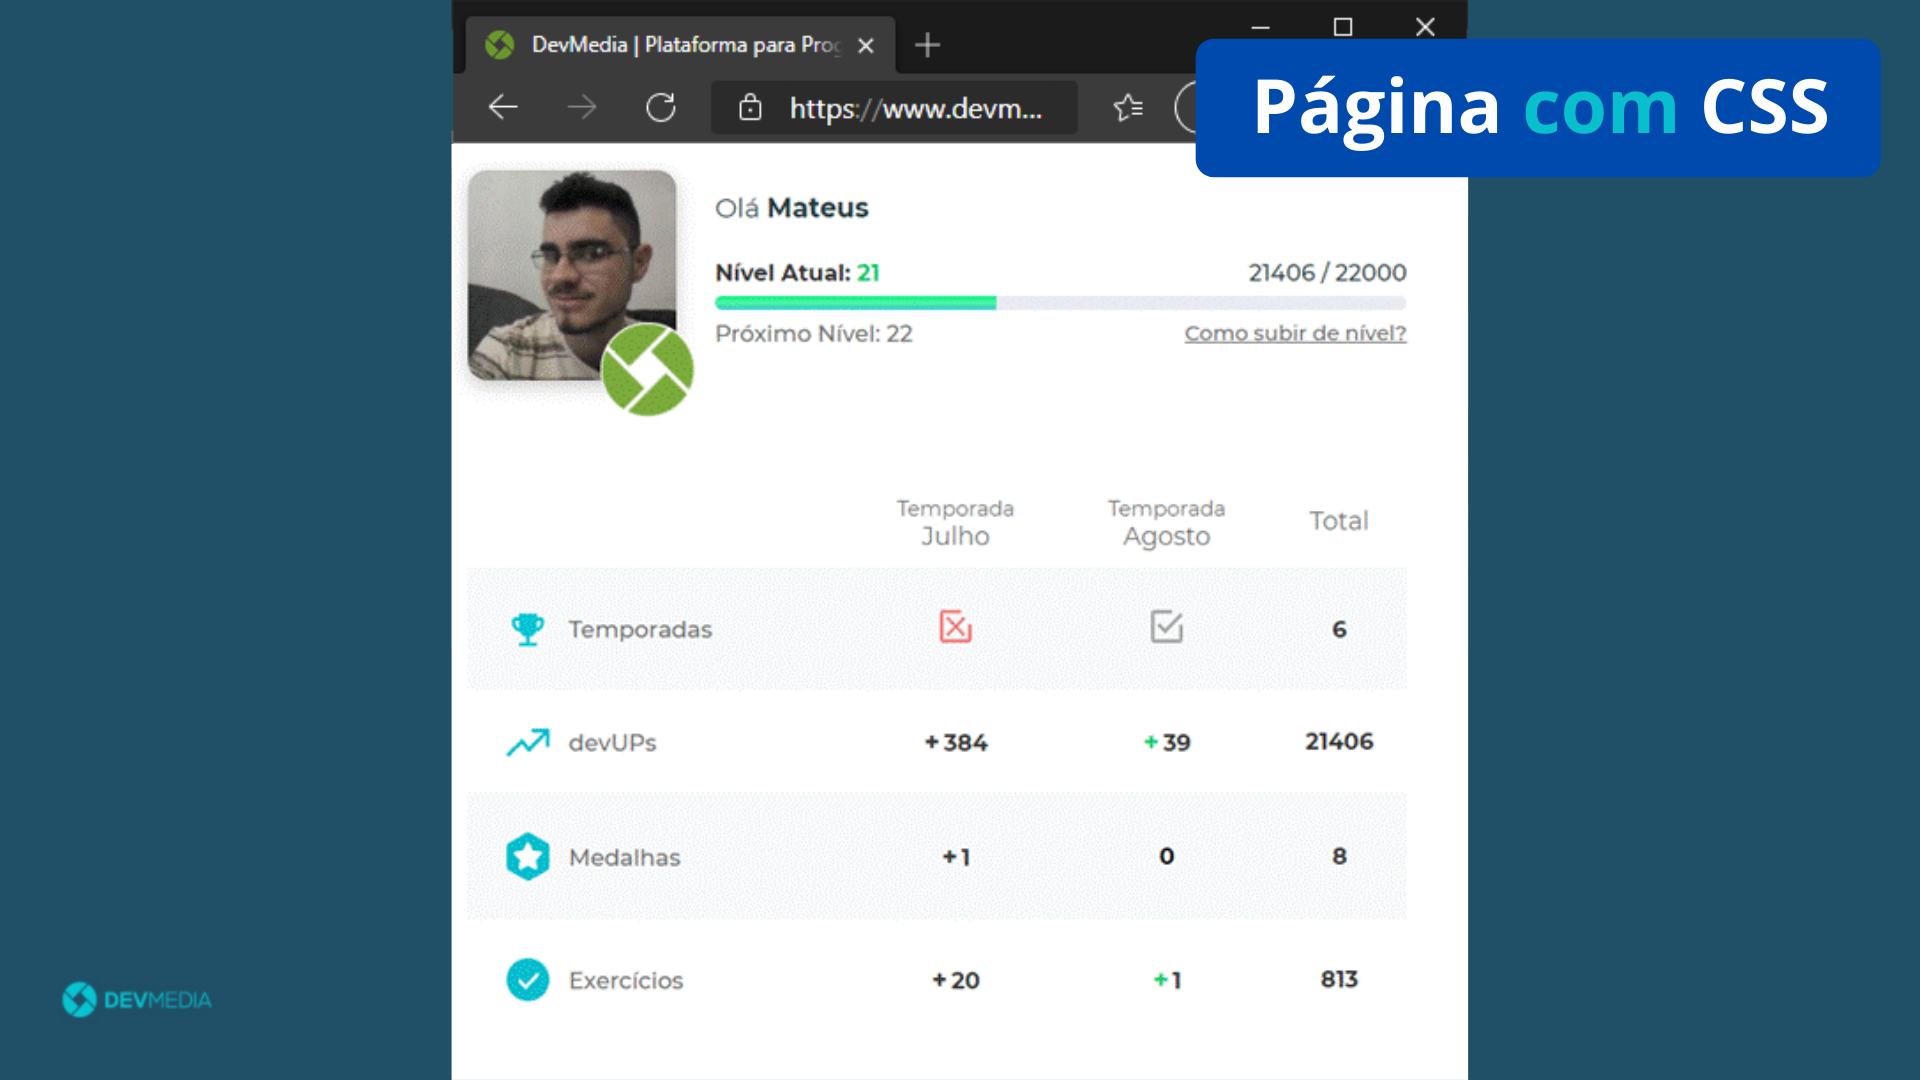Open 'Como subir de nível?' link

pos(1295,333)
